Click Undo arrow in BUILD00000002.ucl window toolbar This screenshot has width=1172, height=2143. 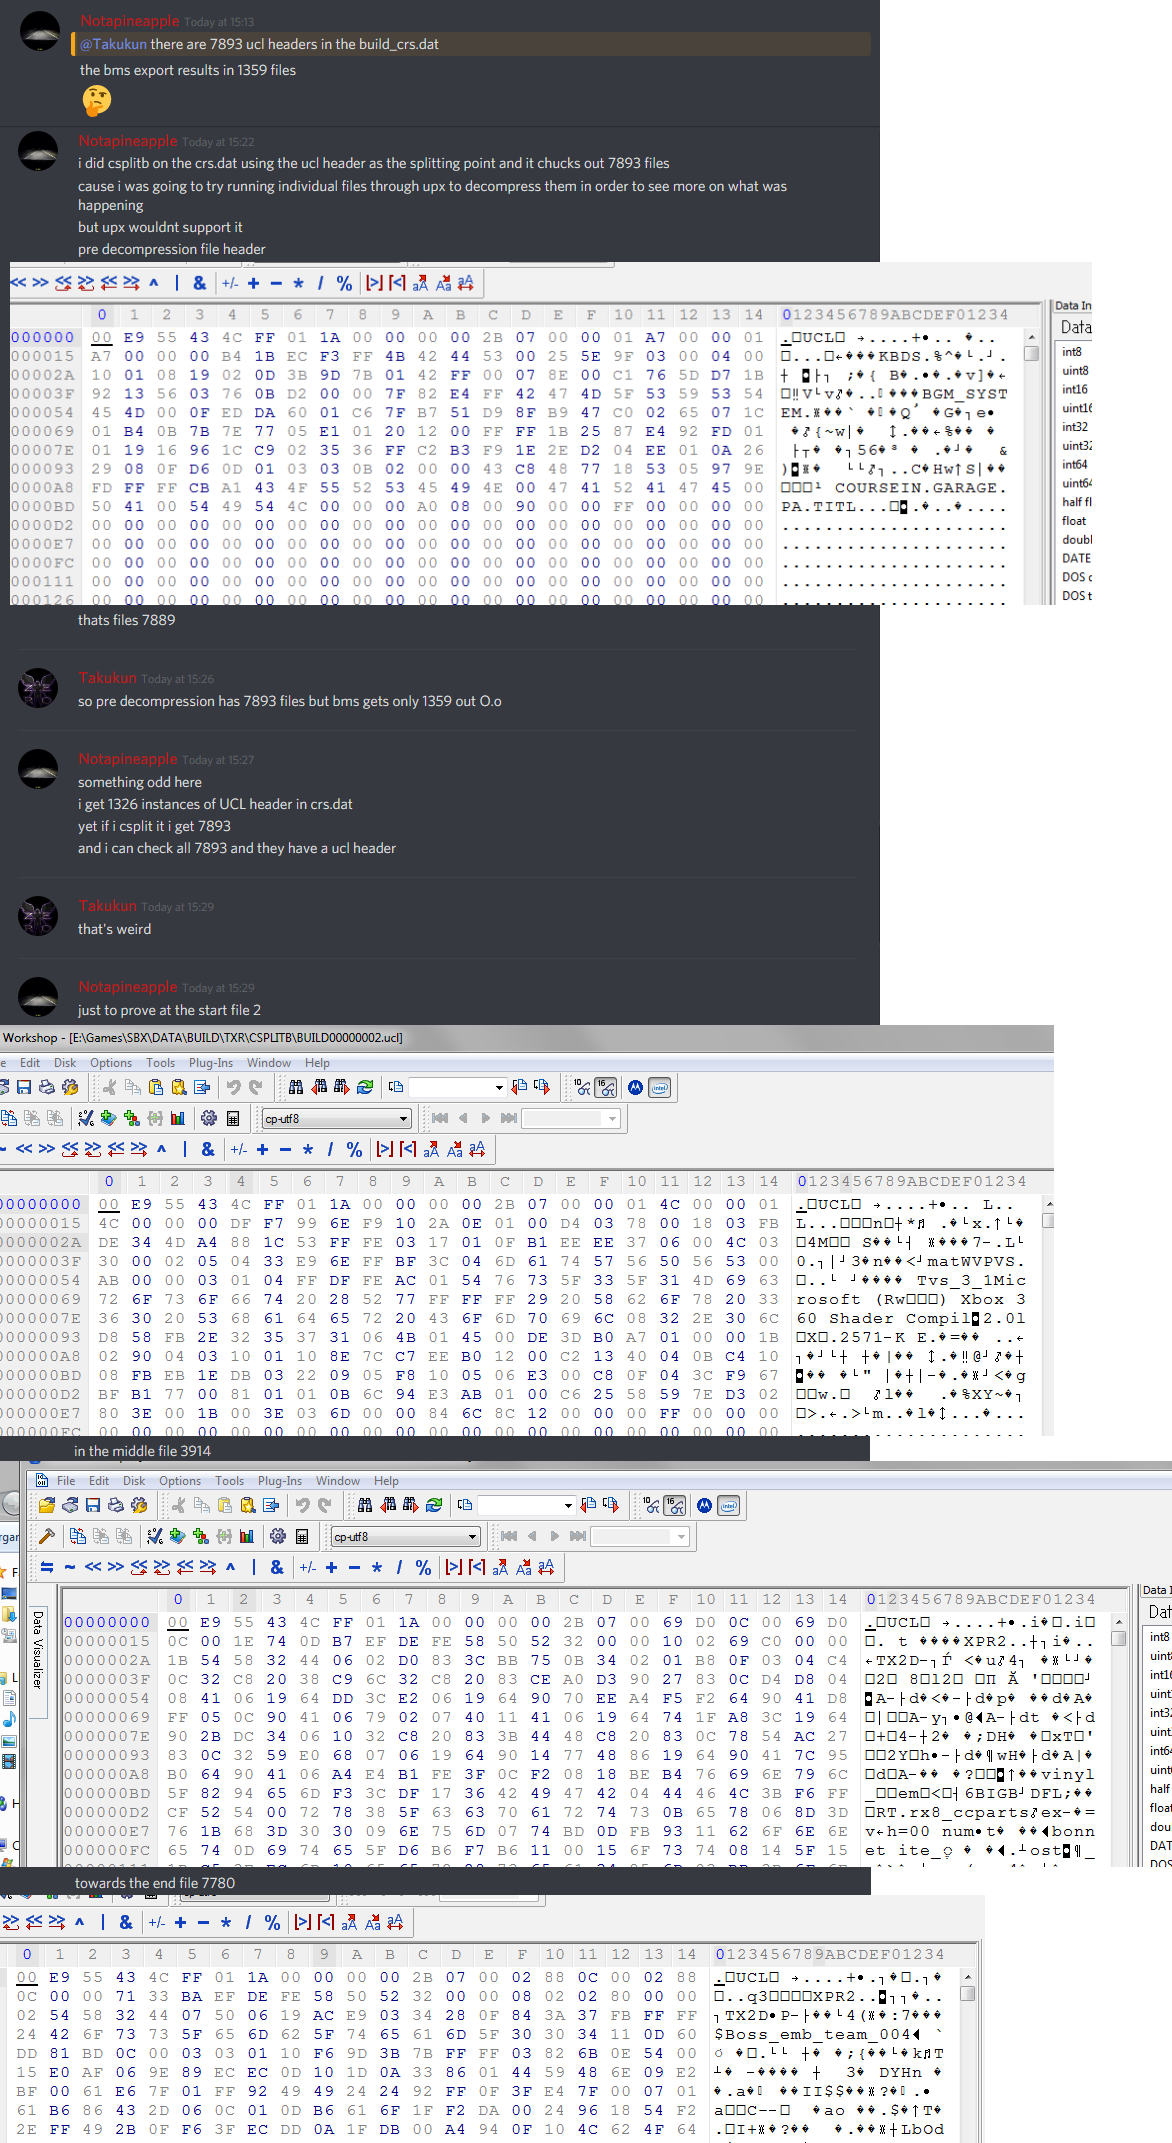pyautogui.click(x=233, y=1087)
